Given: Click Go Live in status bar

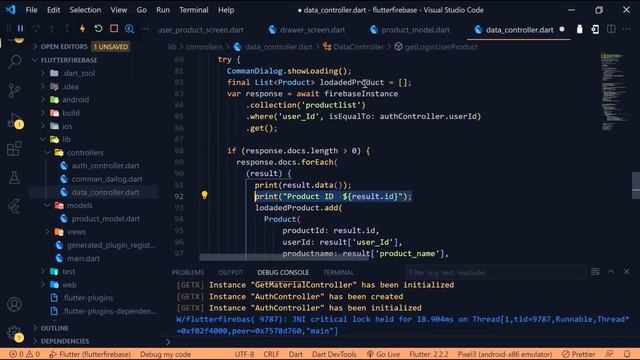Looking at the screenshot, I should [383, 354].
